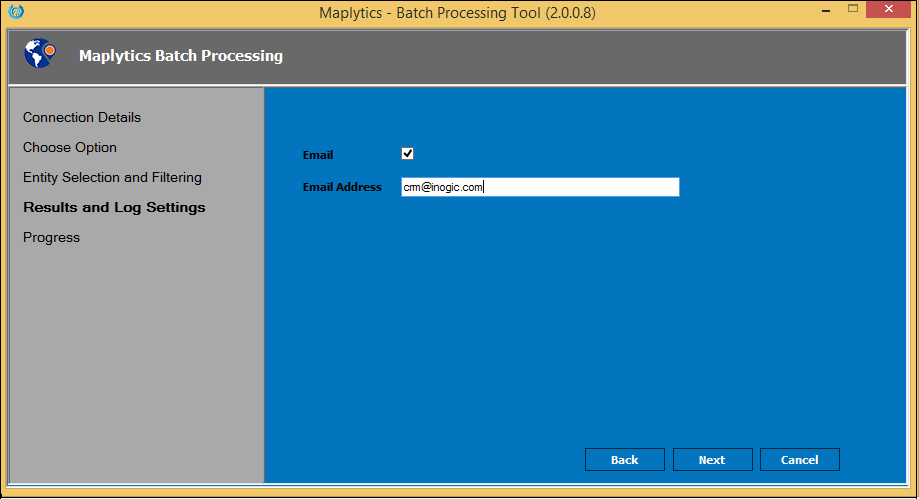Cancel the batch processing wizard

[x=799, y=460]
